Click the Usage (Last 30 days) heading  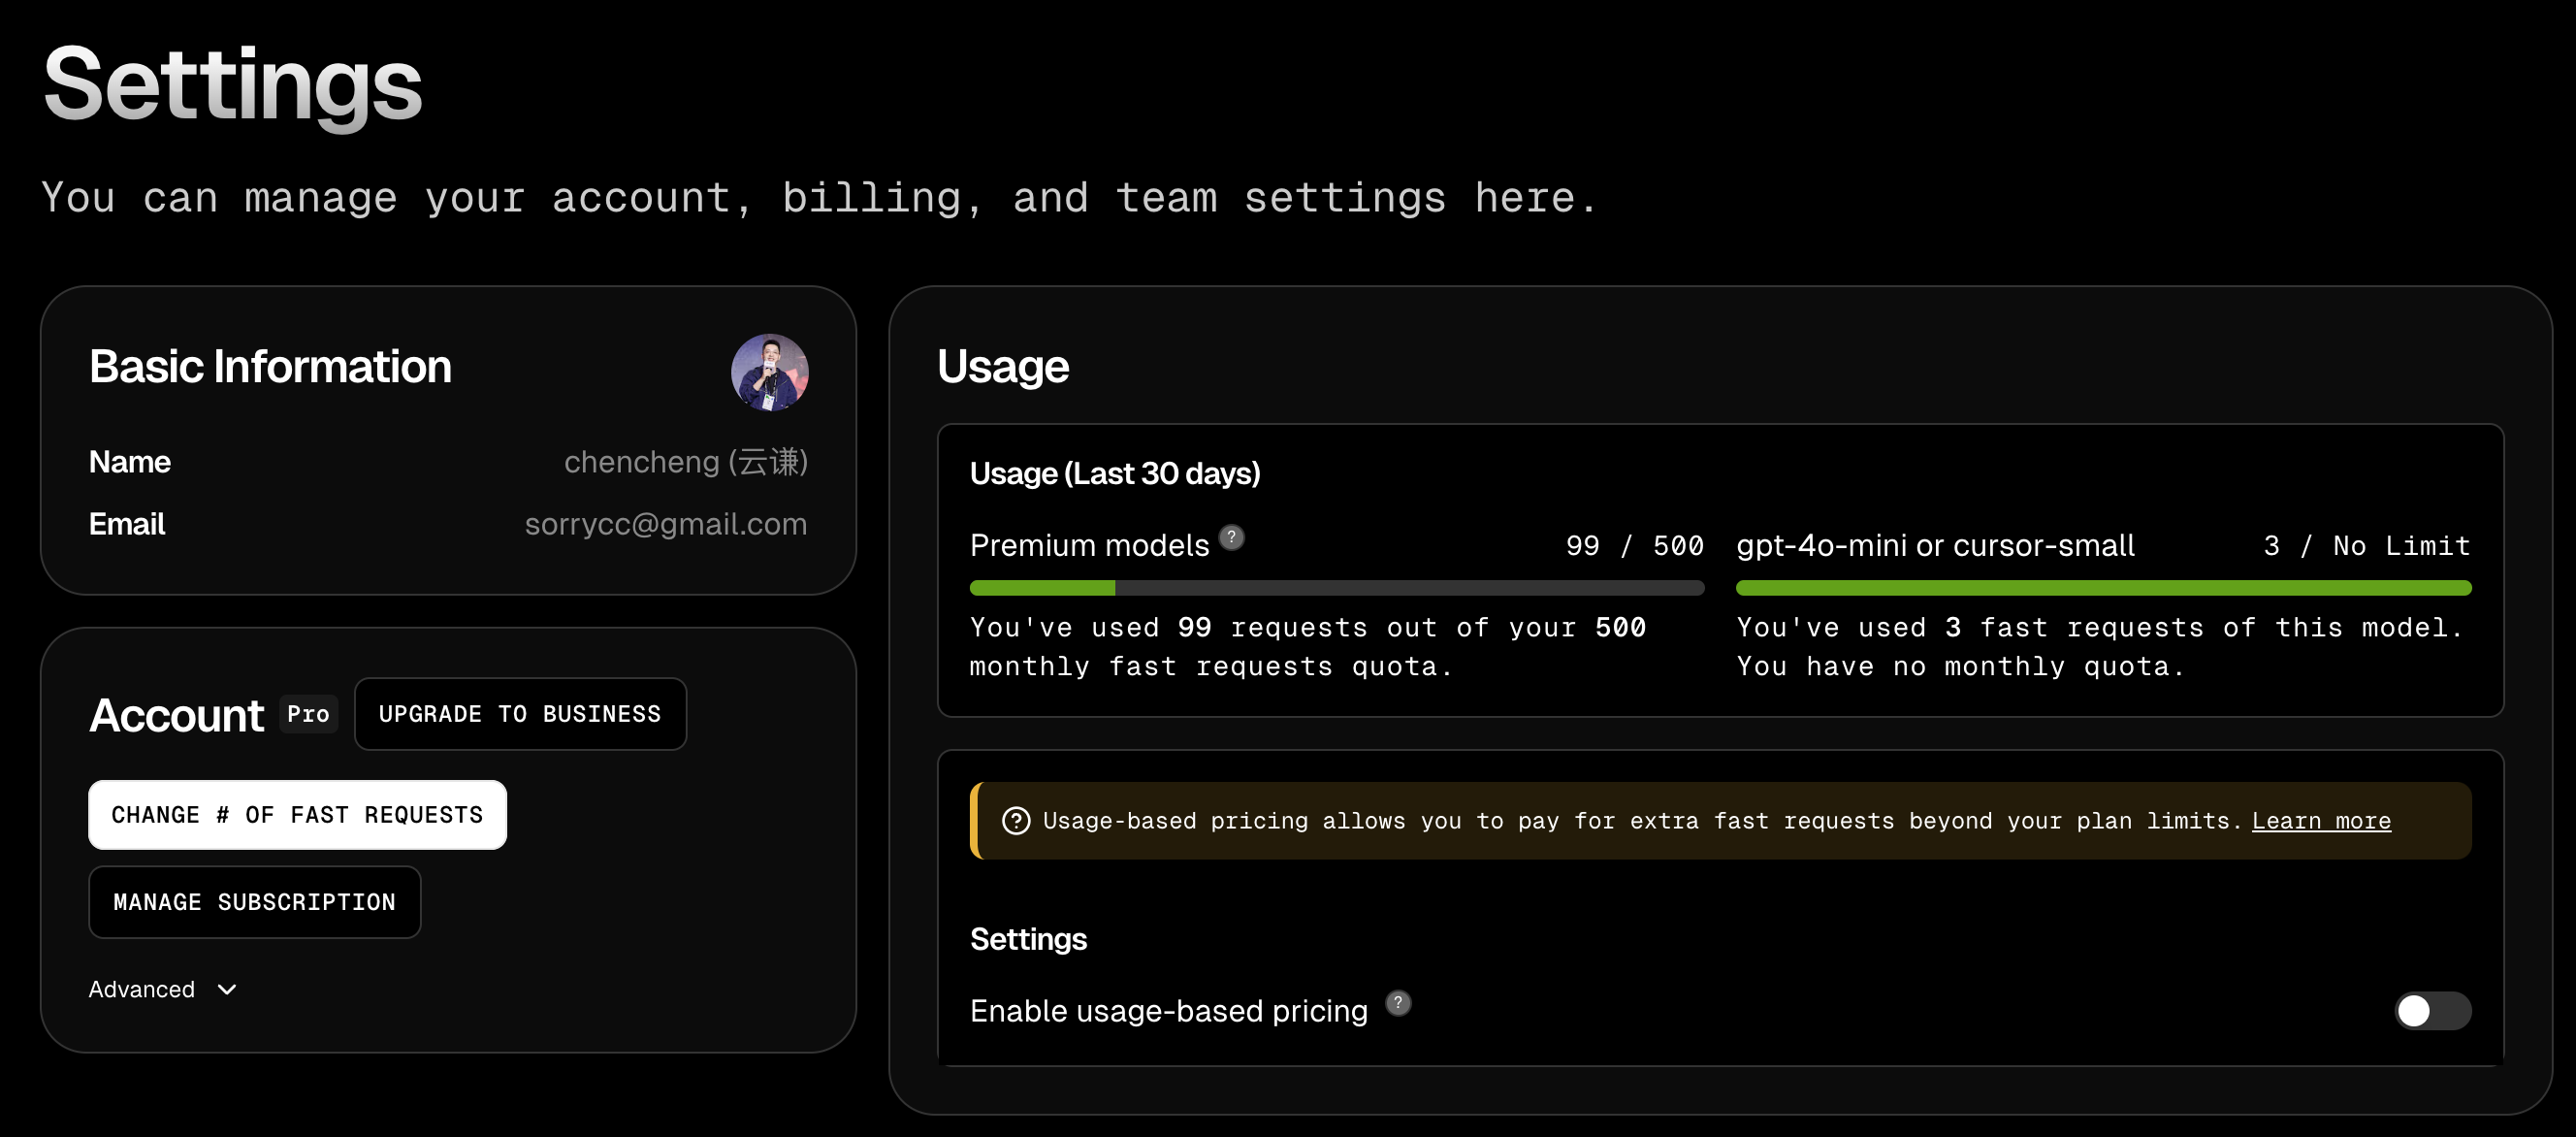click(x=1115, y=473)
